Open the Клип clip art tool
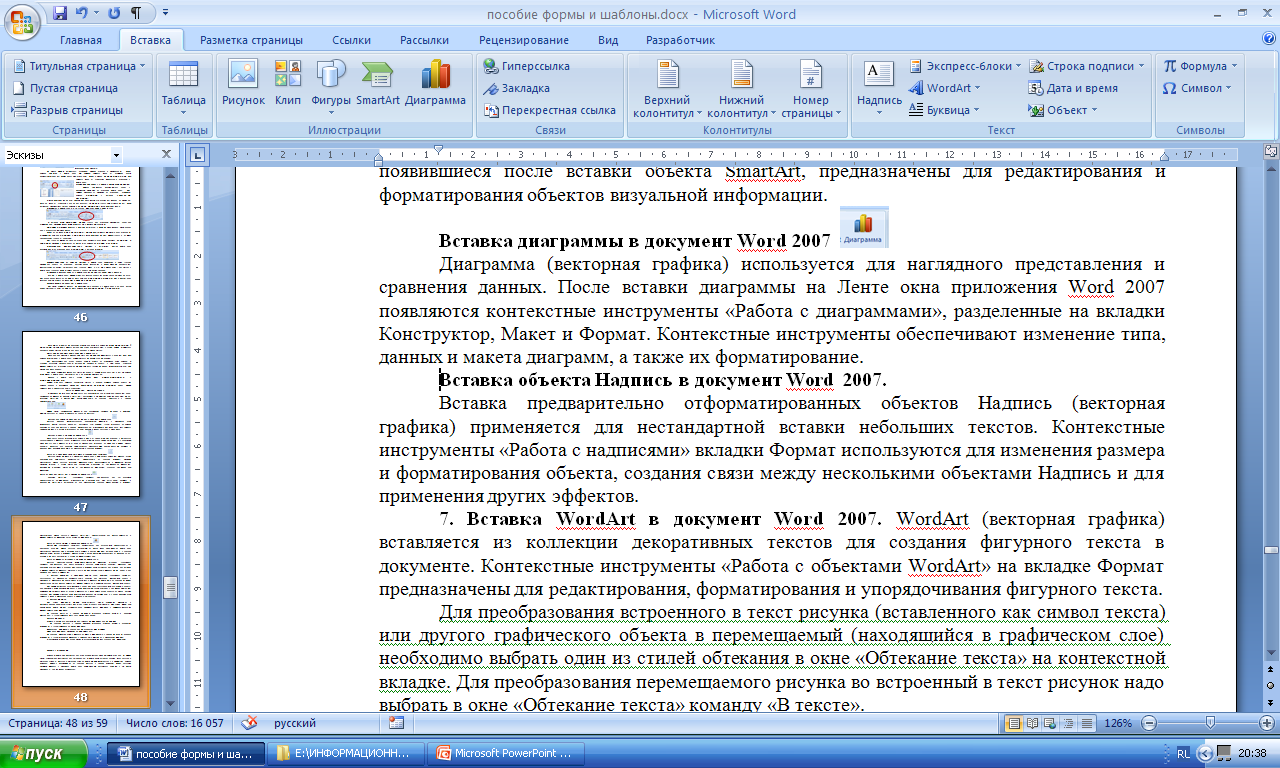 288,84
